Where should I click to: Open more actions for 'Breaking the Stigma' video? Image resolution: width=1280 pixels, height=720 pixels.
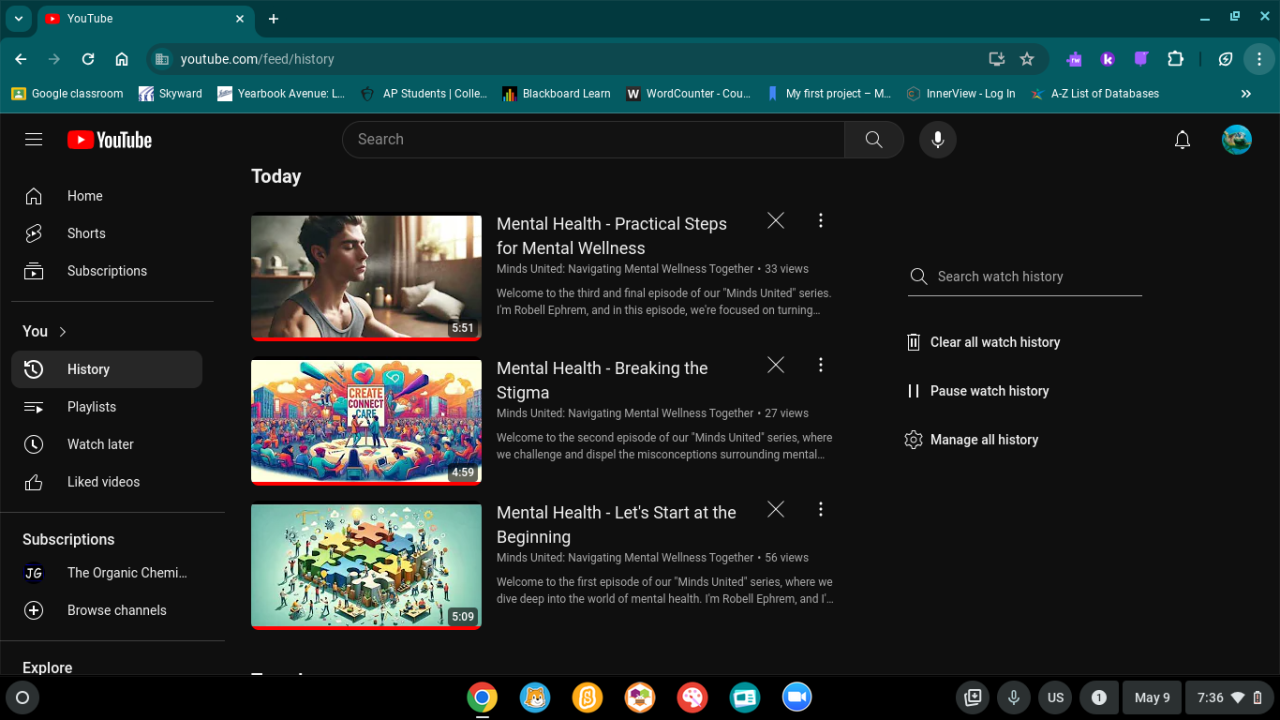(x=820, y=365)
